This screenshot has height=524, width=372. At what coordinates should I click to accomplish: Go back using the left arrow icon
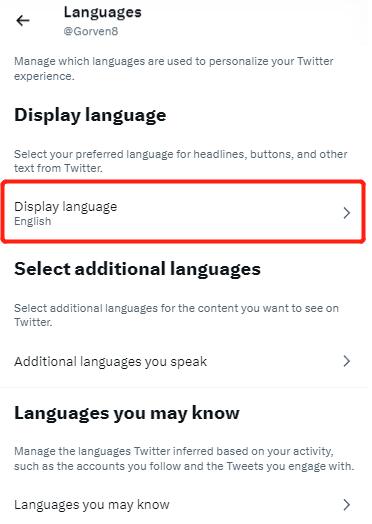23,21
